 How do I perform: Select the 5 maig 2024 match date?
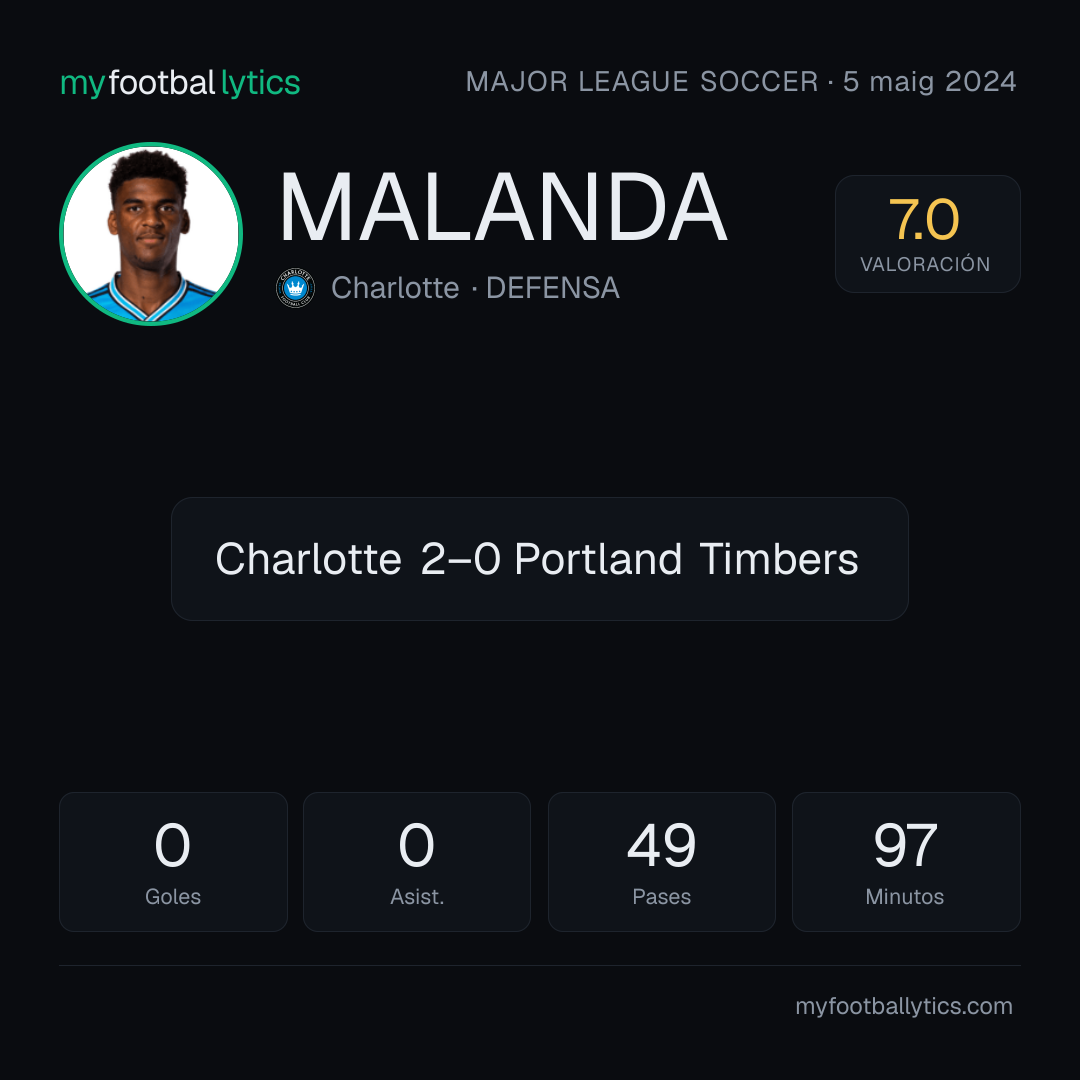point(930,82)
